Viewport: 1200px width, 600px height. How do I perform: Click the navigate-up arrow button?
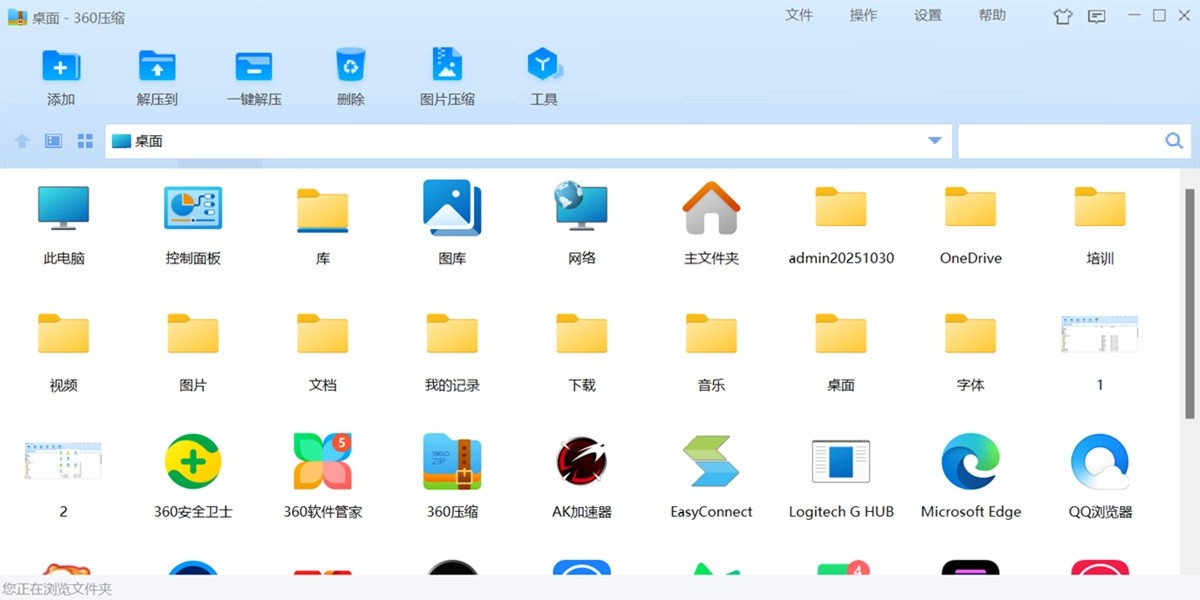(21, 140)
